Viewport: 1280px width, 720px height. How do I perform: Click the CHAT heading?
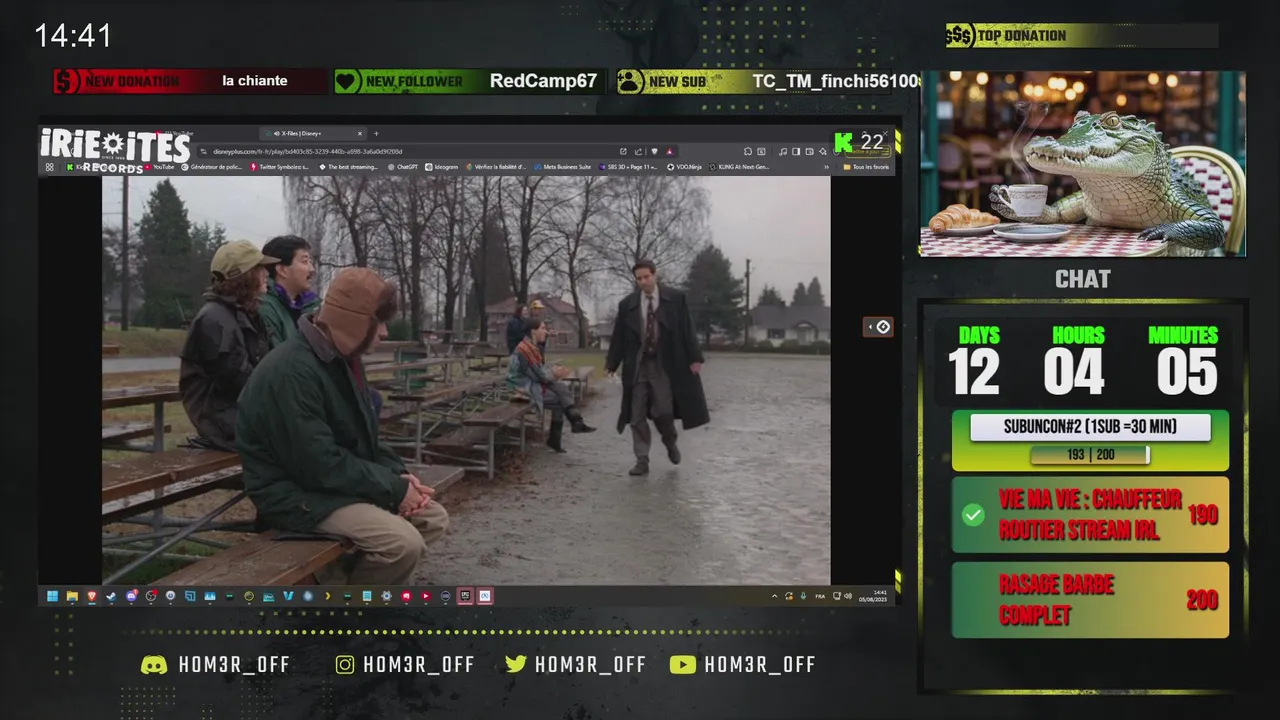1083,280
